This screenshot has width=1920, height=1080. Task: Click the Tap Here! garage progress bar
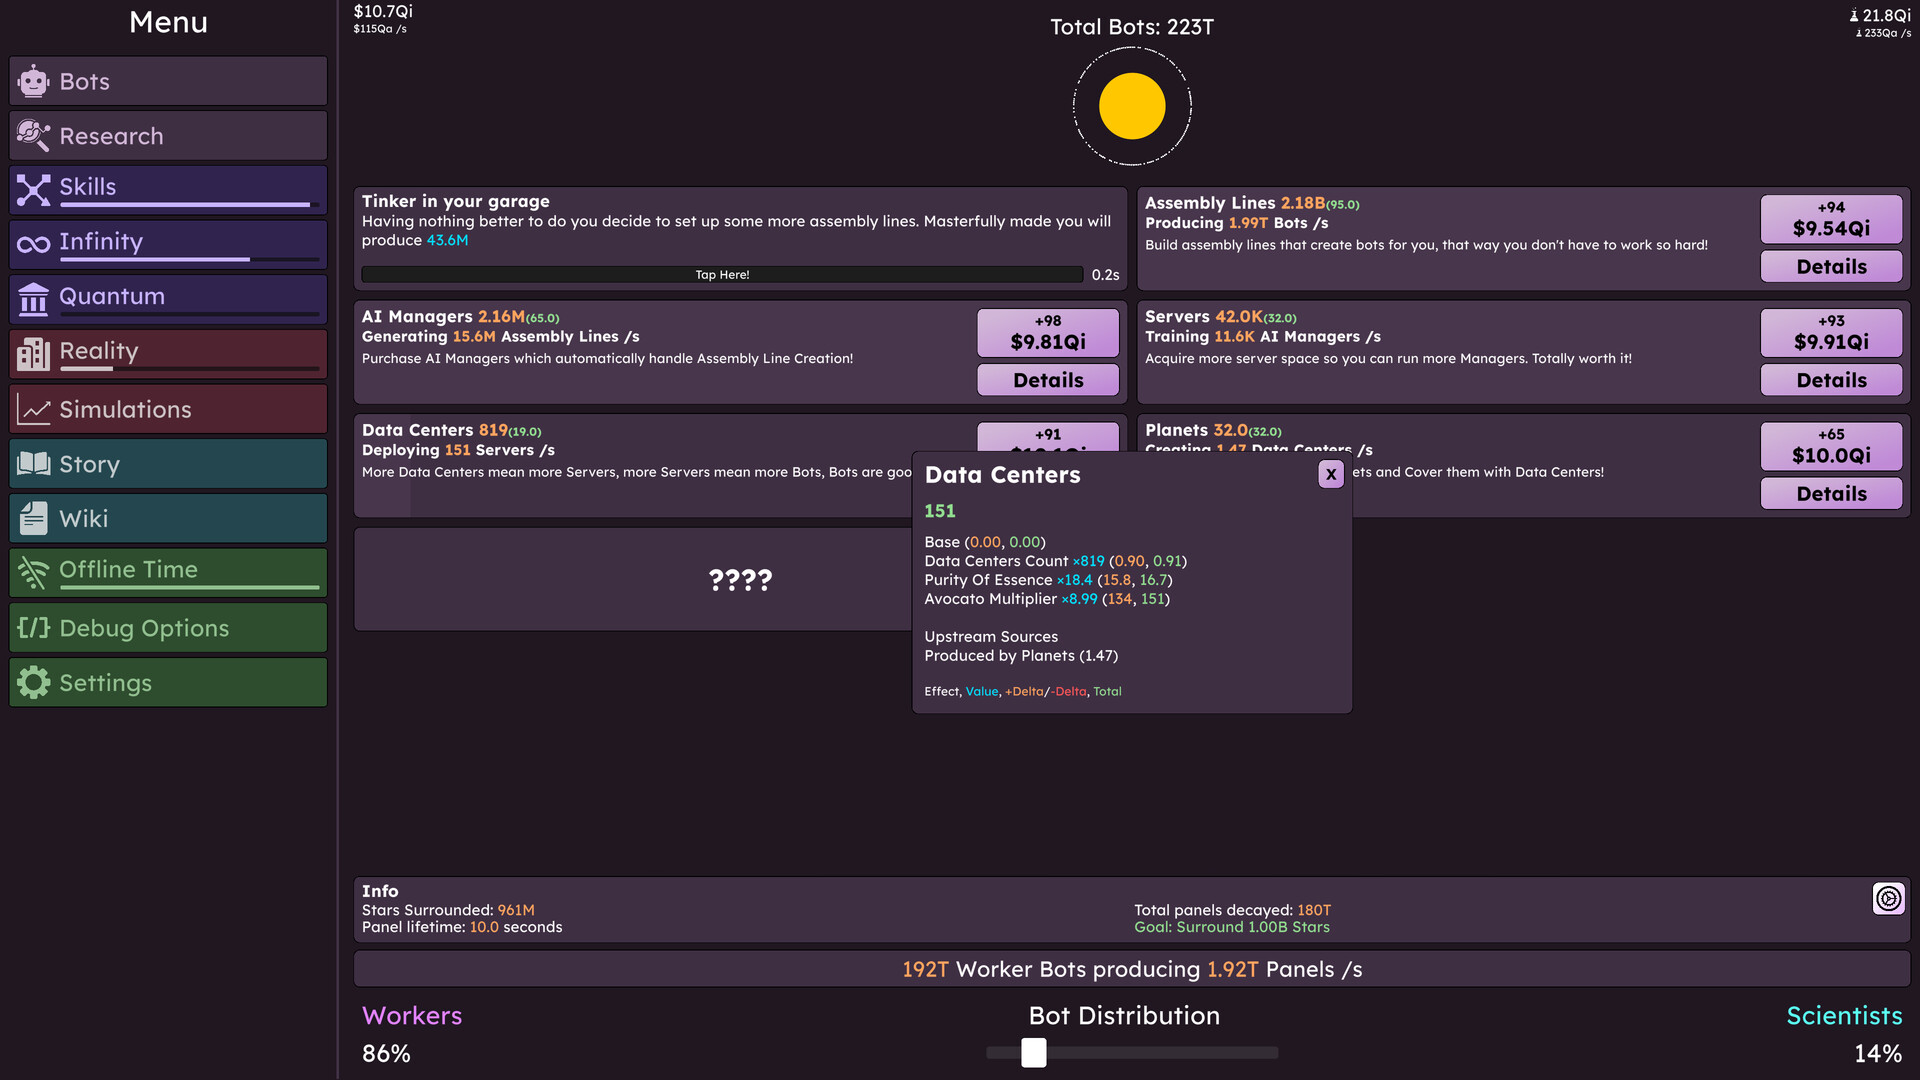722,274
